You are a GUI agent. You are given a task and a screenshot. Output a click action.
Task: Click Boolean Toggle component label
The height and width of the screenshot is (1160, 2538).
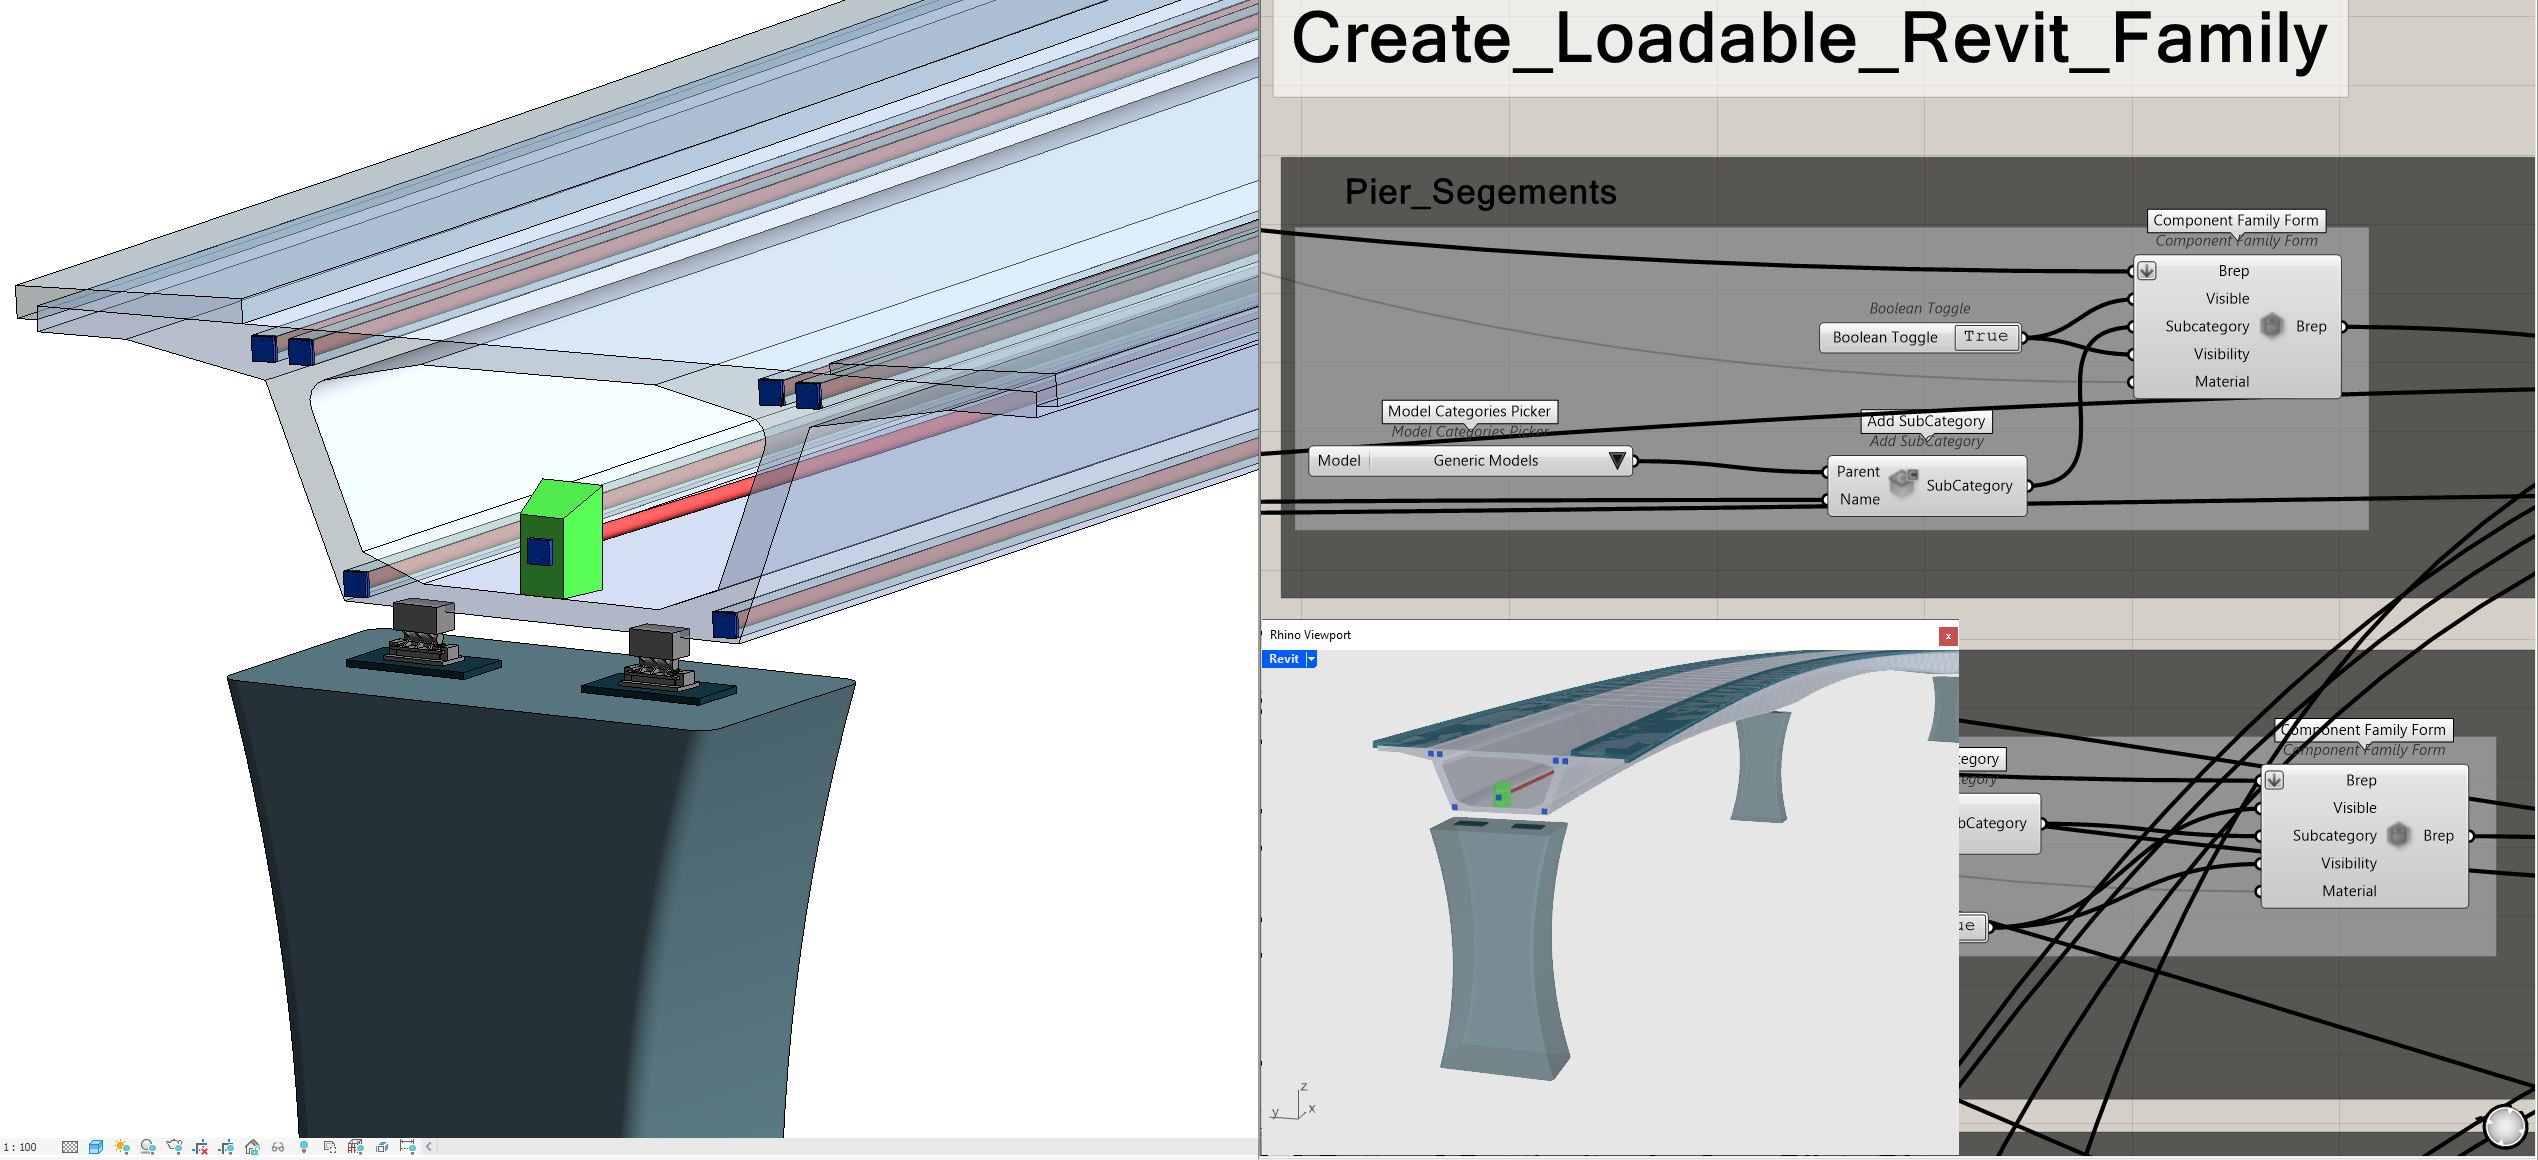[1885, 338]
